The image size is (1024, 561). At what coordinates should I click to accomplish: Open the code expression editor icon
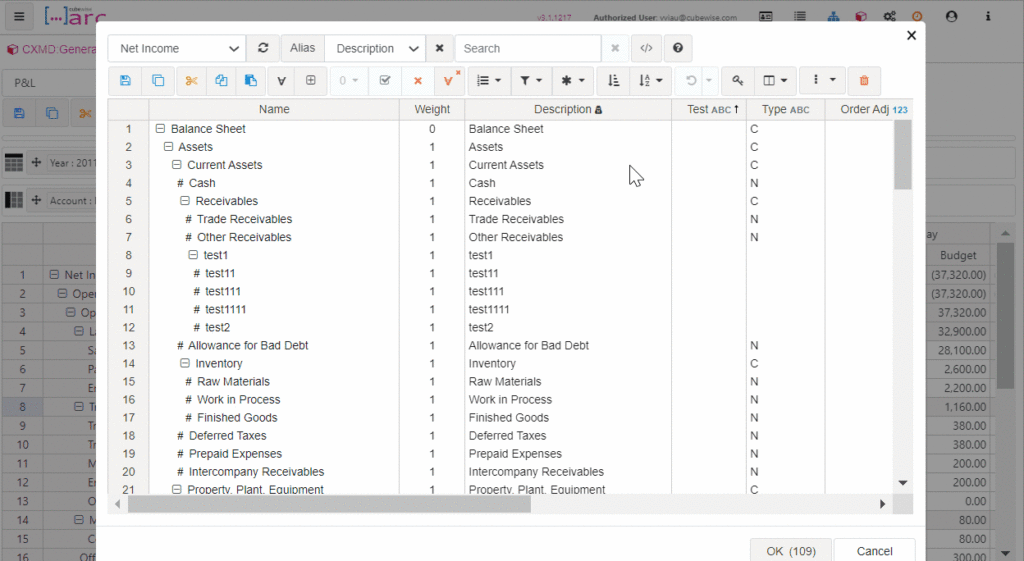pos(647,48)
